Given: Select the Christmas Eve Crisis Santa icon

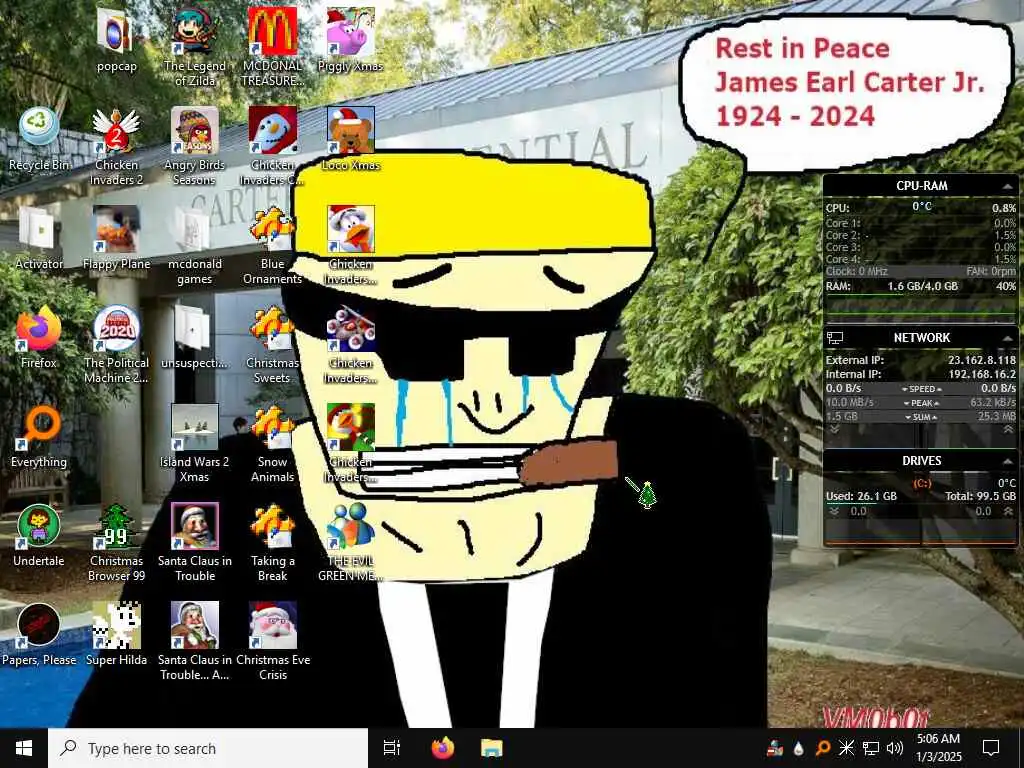Looking at the screenshot, I should [272, 641].
